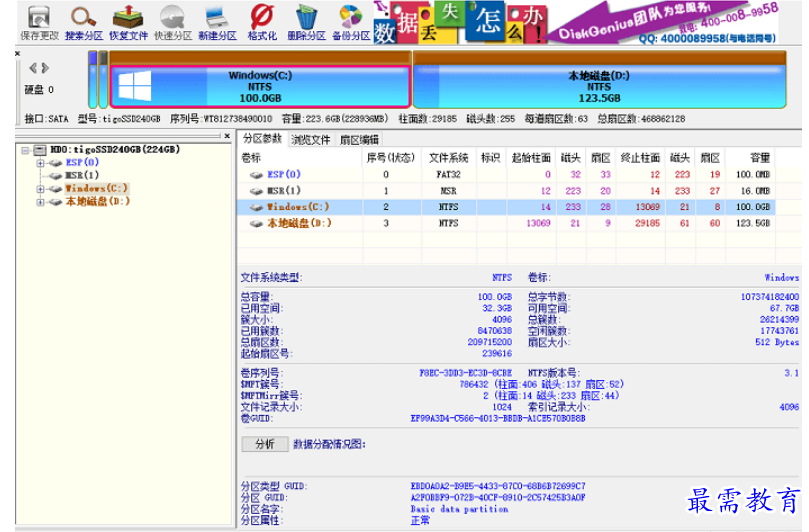This screenshot has width=809, height=532.
Task: Click the 卷标 column header
Action: pos(300,157)
